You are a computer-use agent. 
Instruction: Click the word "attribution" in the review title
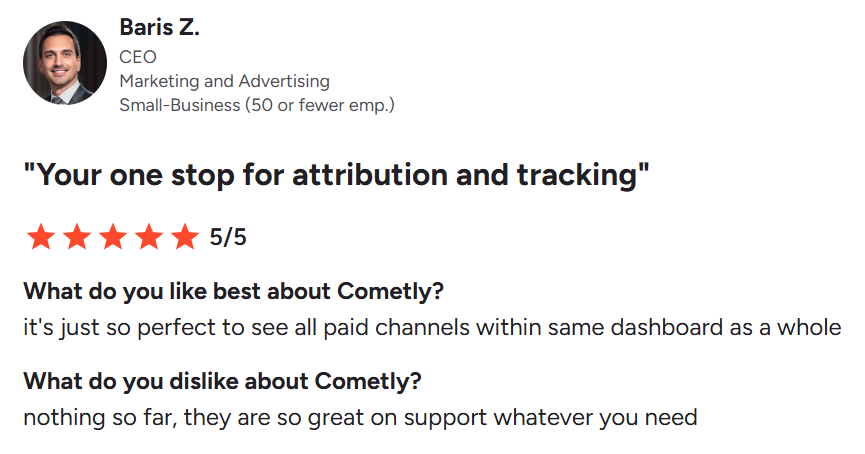click(x=370, y=175)
